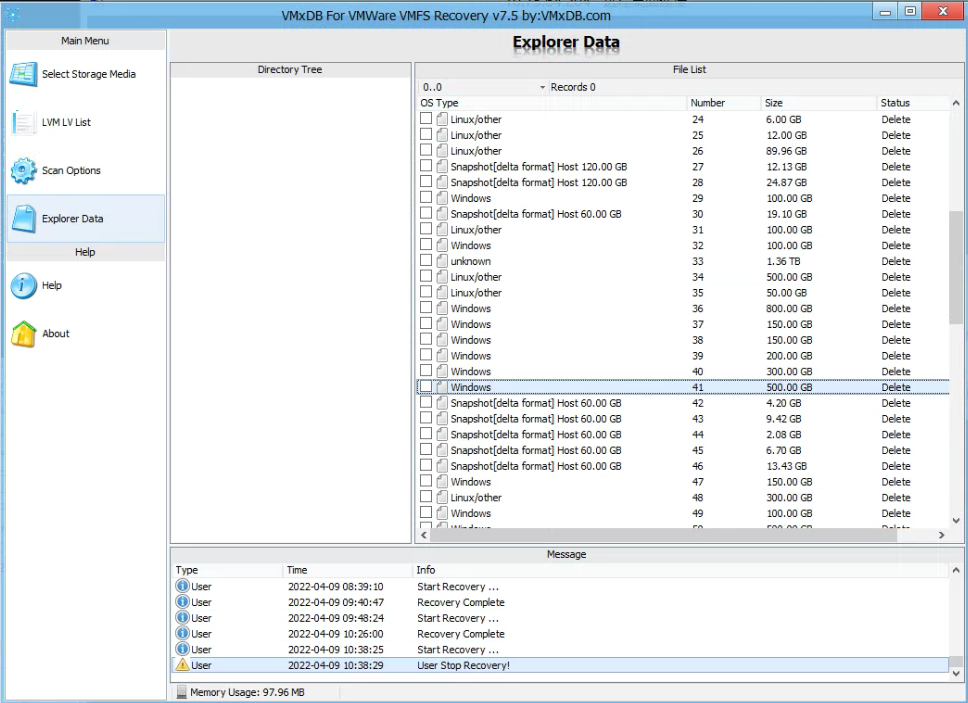The image size is (968, 703).
Task: Tick the checkbox for Snapshot record 27
Action: point(426,166)
